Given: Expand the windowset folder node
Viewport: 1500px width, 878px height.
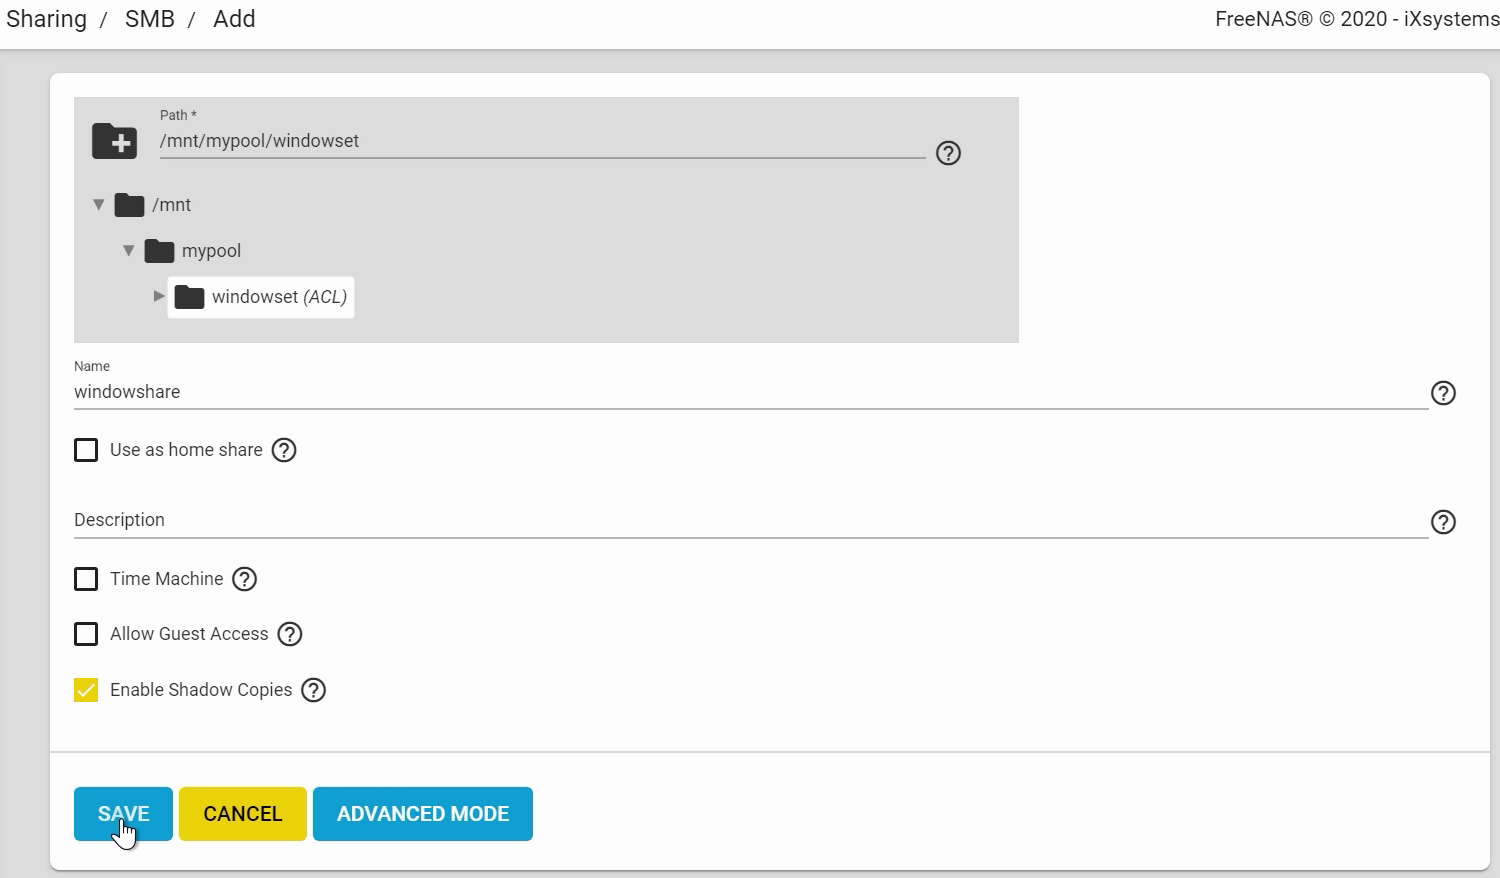Looking at the screenshot, I should click(159, 296).
